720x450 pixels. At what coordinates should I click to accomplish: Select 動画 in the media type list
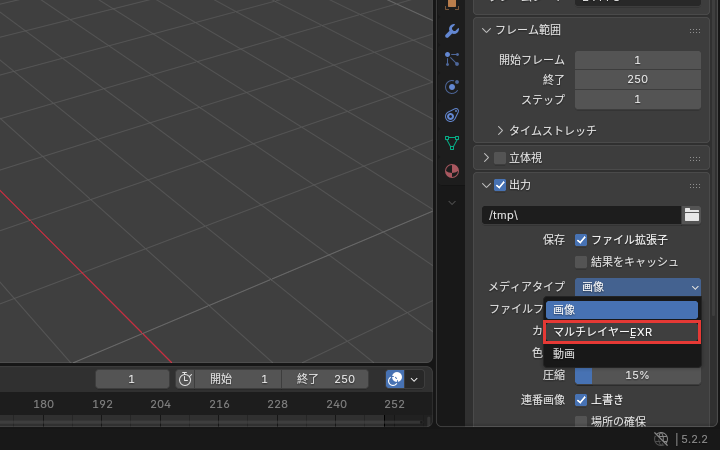622,354
